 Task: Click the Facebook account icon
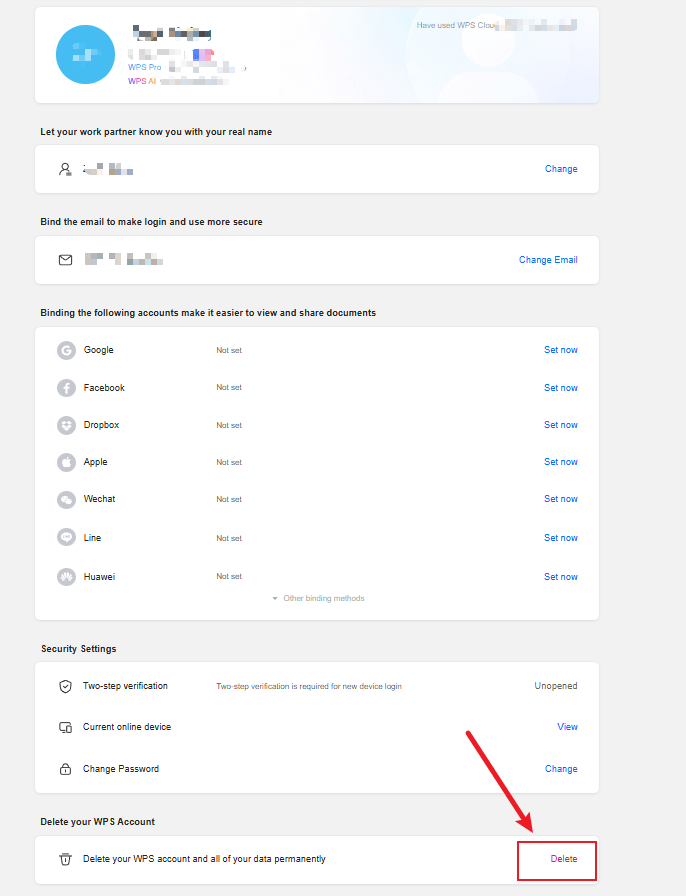point(66,388)
